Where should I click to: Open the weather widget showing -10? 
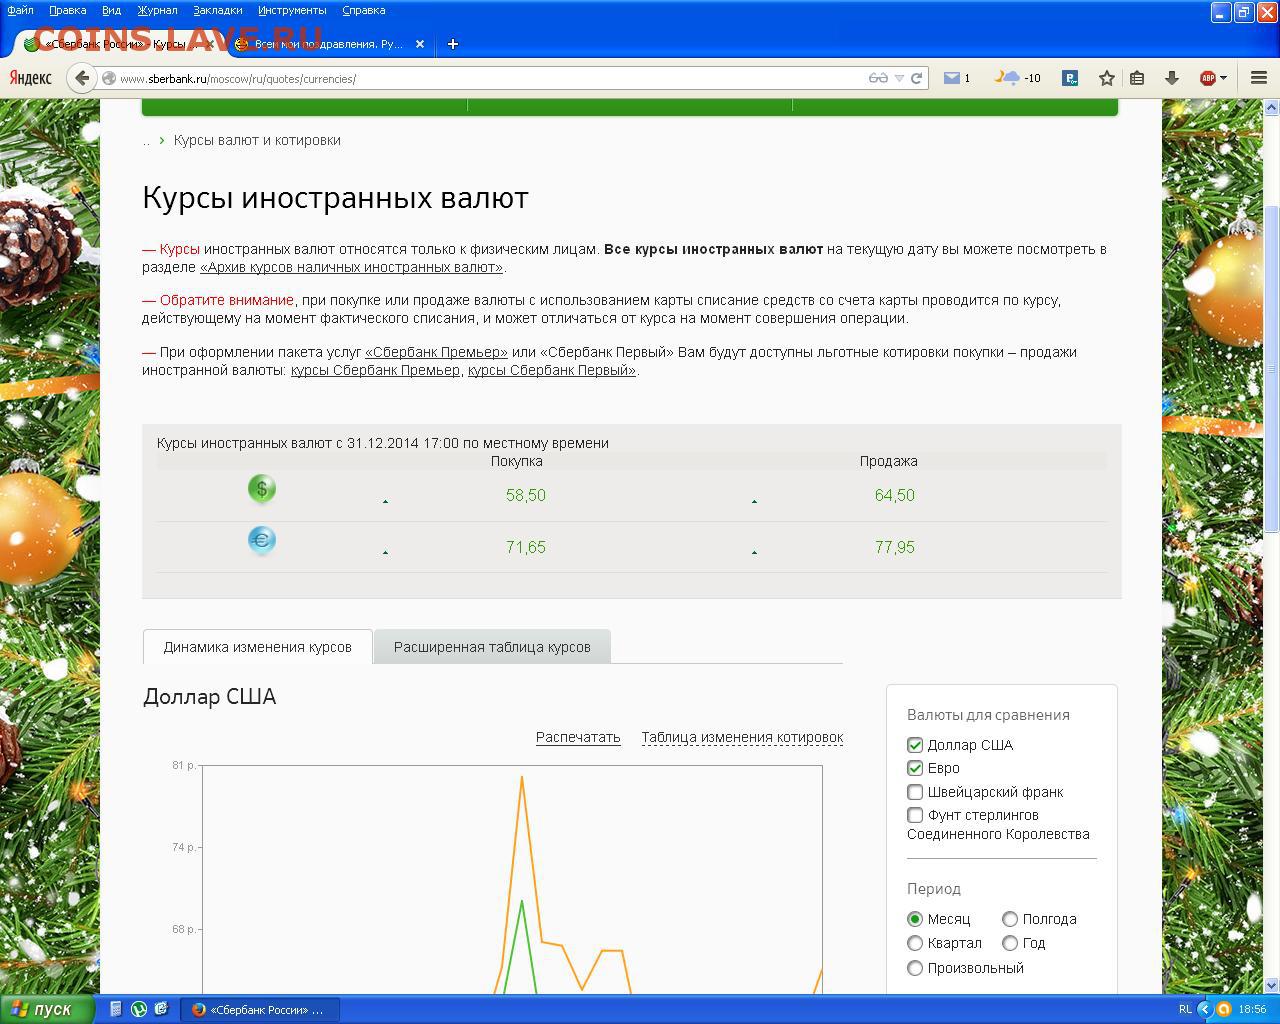click(1016, 78)
